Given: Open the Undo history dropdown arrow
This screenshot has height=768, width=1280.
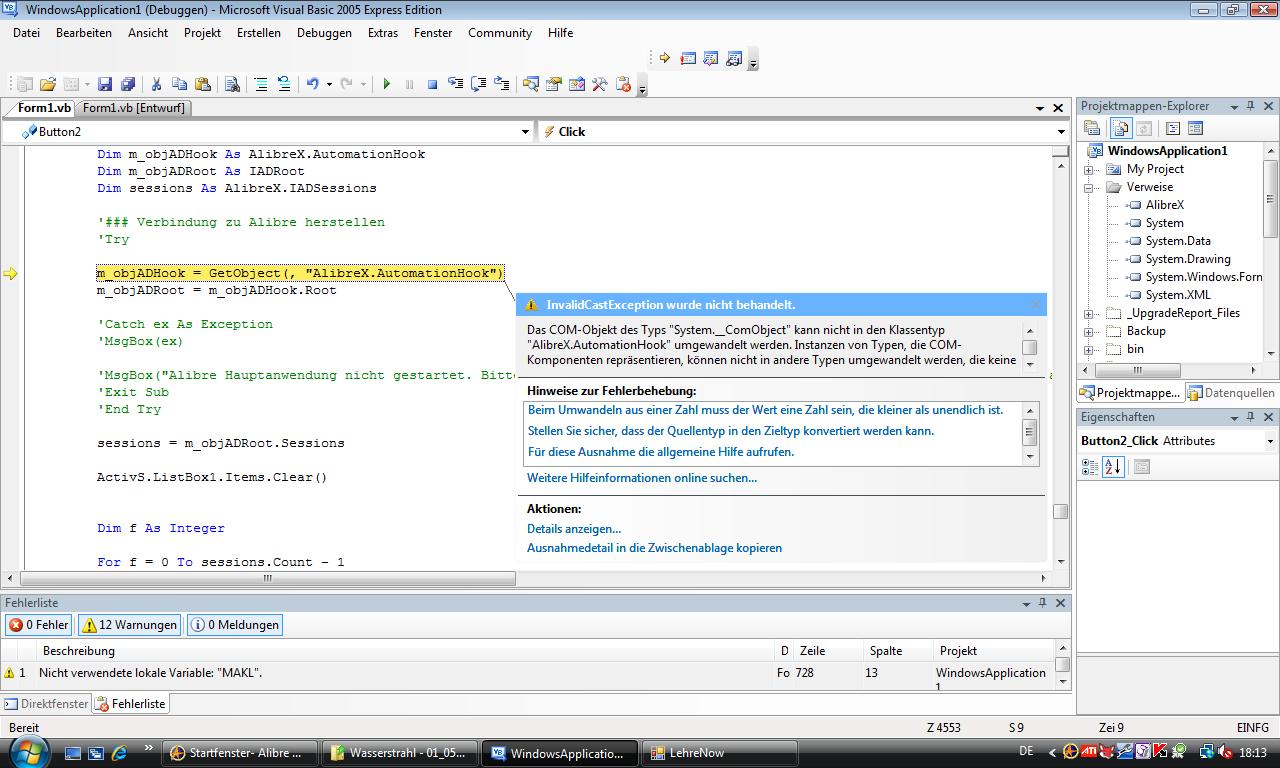Looking at the screenshot, I should click(x=328, y=85).
